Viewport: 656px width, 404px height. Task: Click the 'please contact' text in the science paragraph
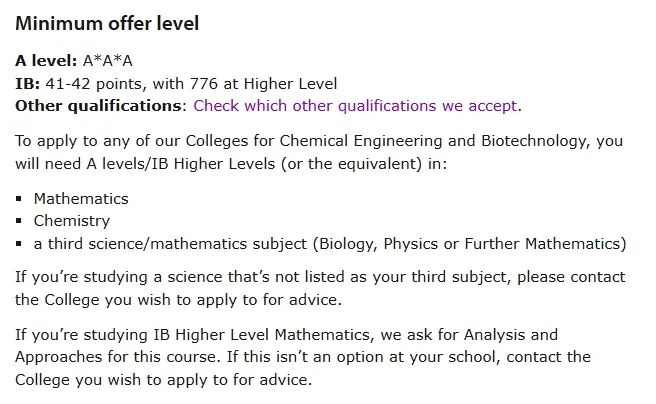coord(571,277)
